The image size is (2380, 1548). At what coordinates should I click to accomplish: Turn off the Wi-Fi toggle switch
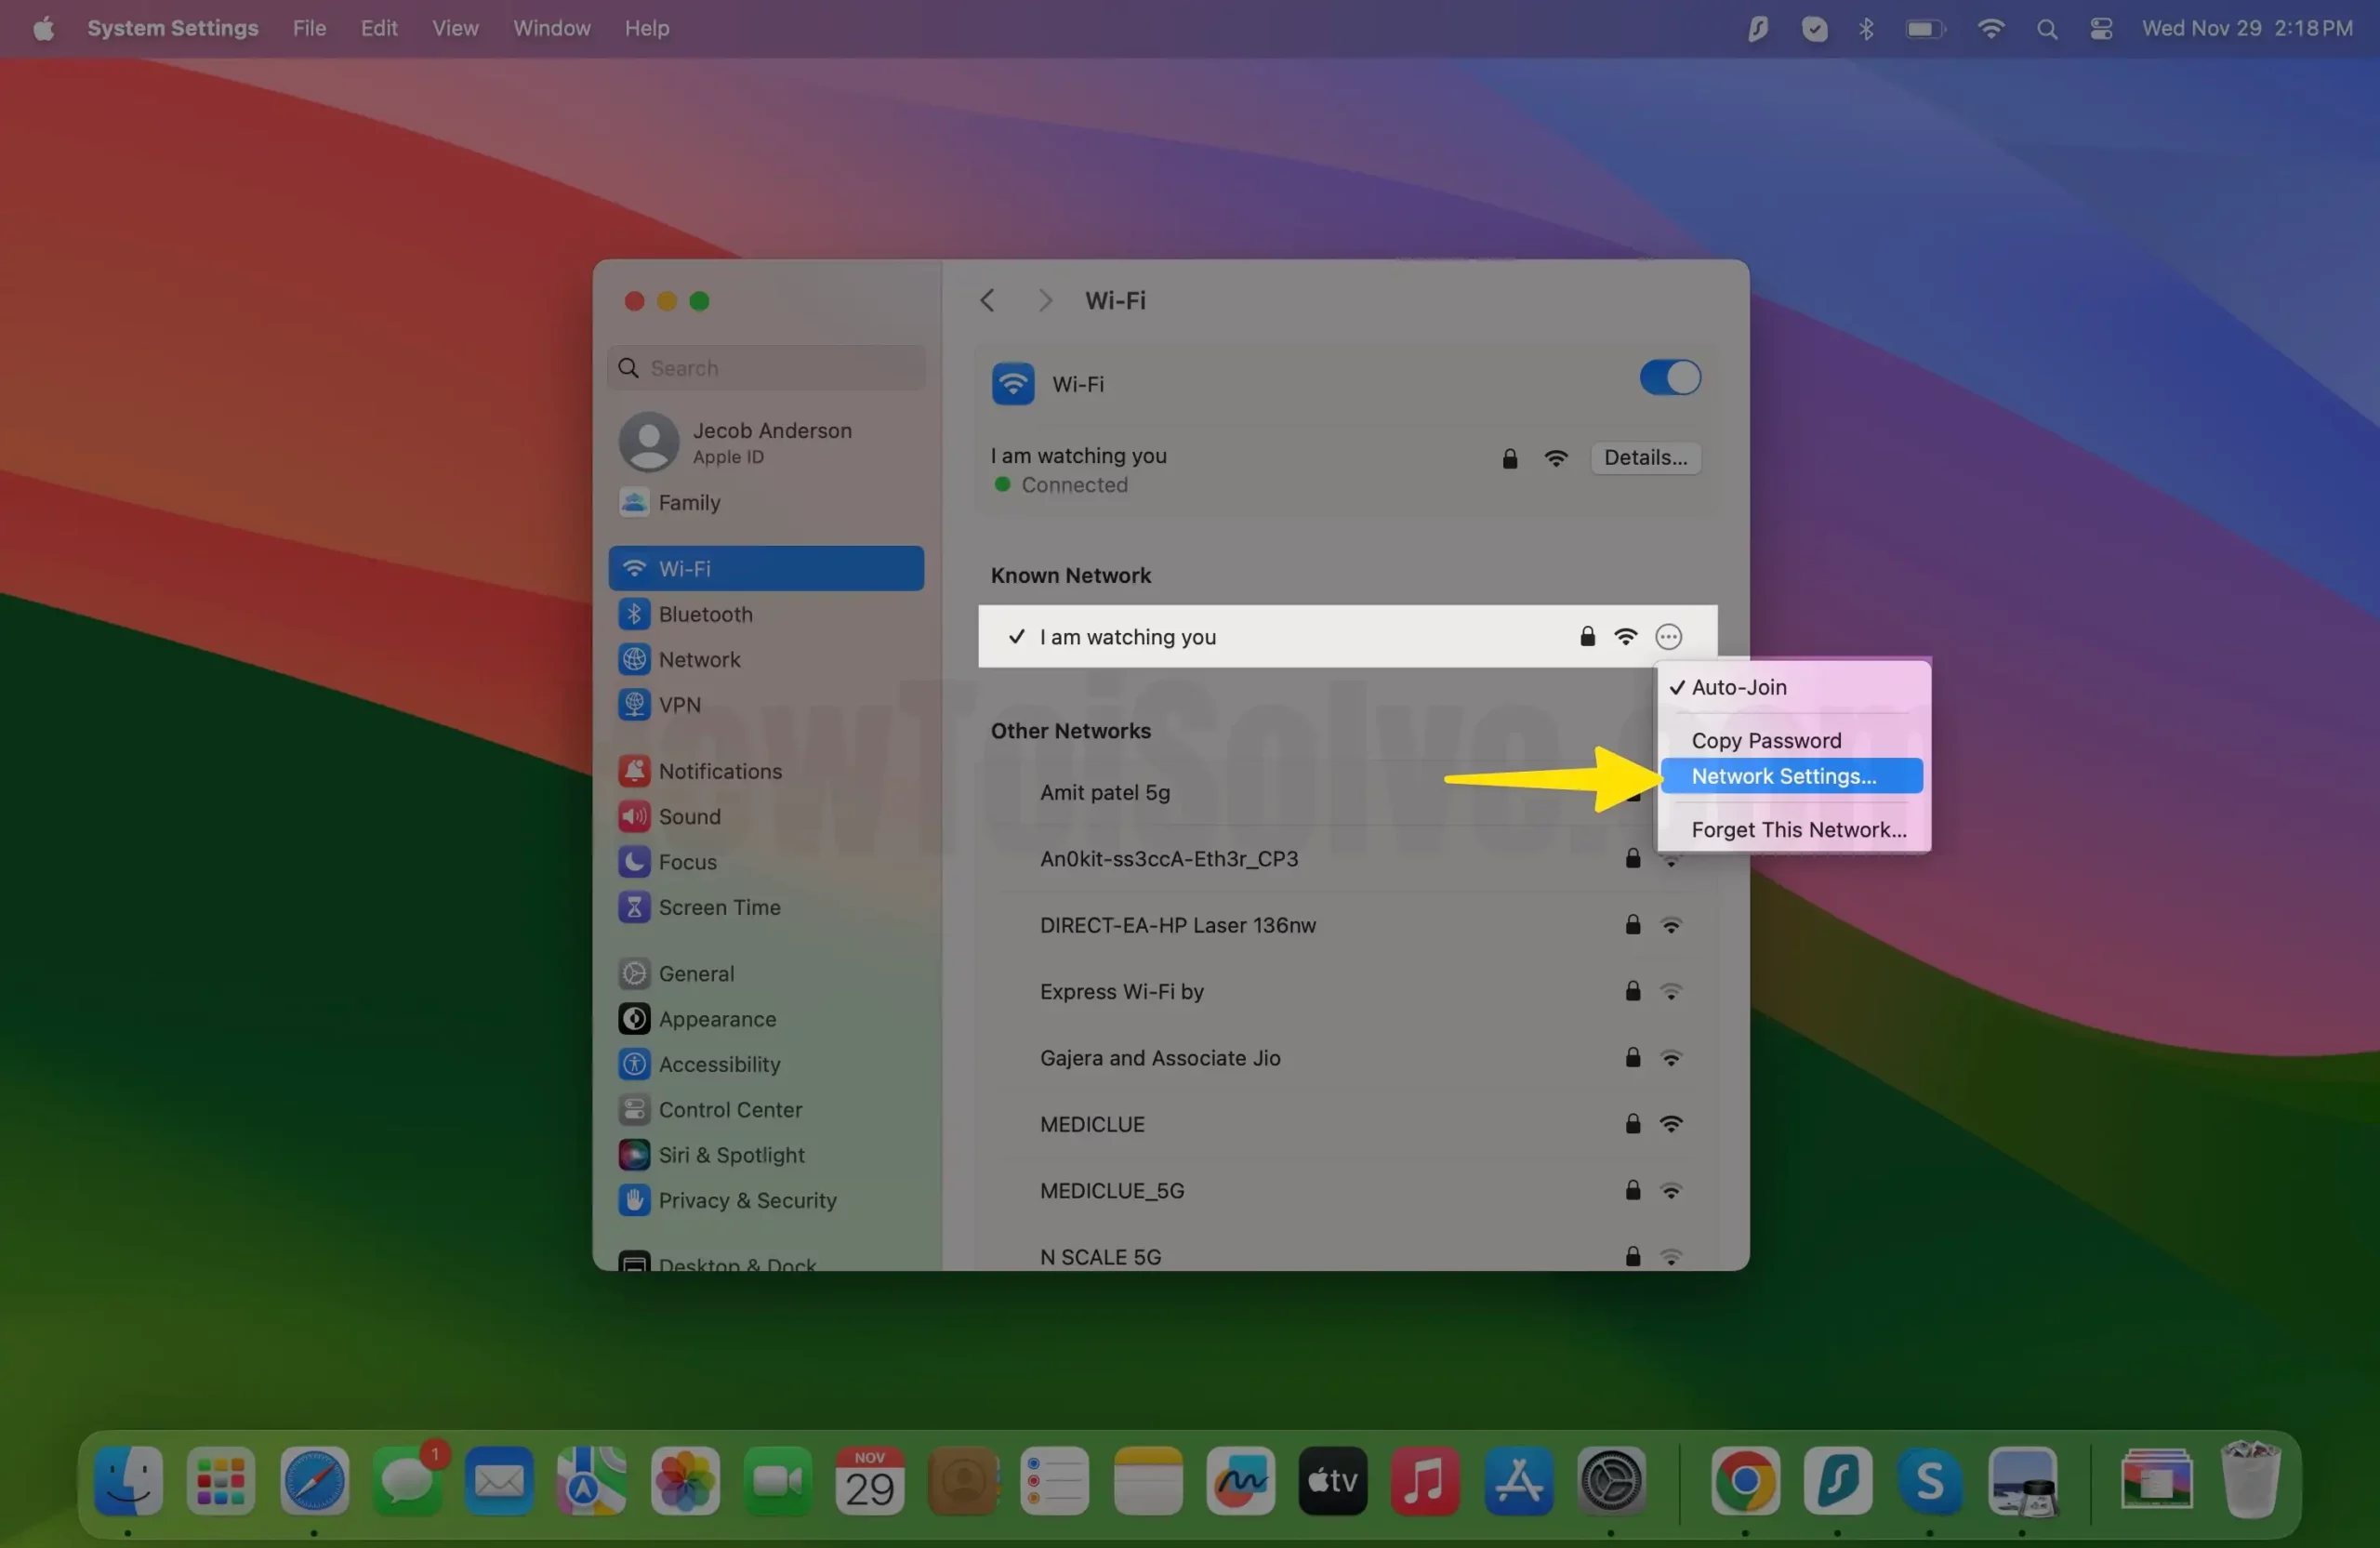pyautogui.click(x=1669, y=378)
